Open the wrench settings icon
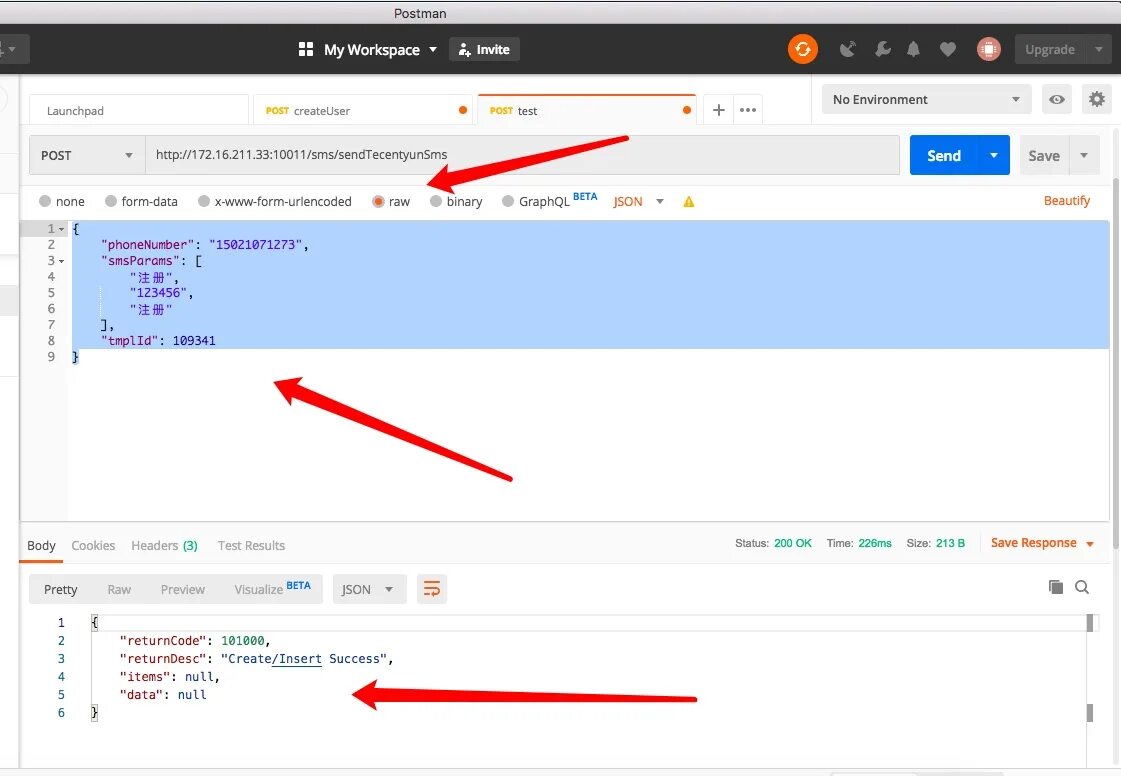This screenshot has height=776, width=1121. tap(882, 49)
